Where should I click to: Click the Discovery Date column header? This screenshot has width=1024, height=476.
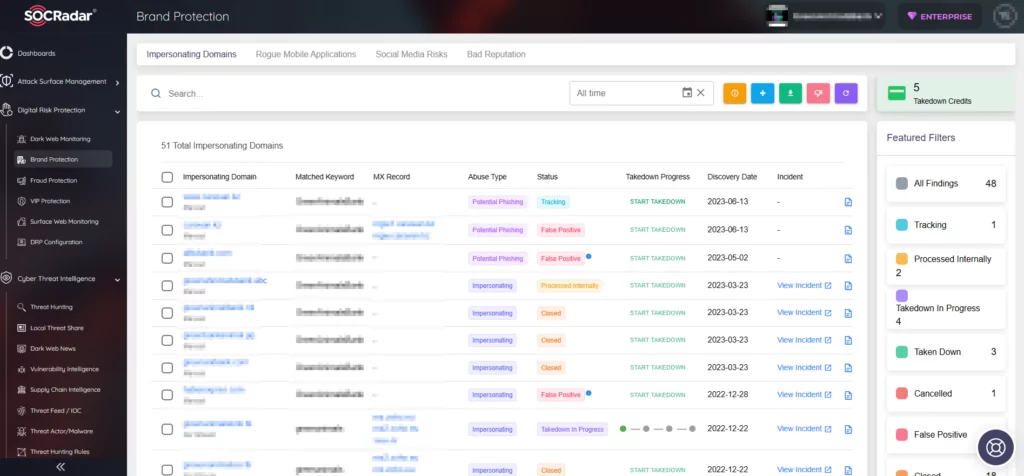coord(732,177)
